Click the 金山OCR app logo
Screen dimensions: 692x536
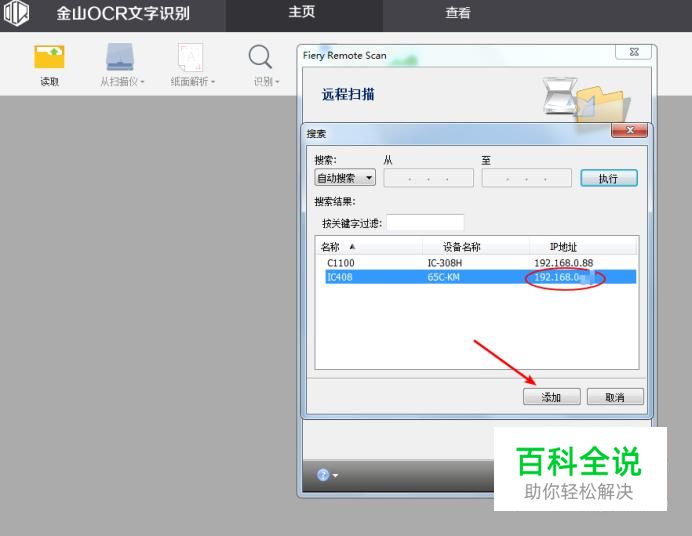pyautogui.click(x=16, y=13)
